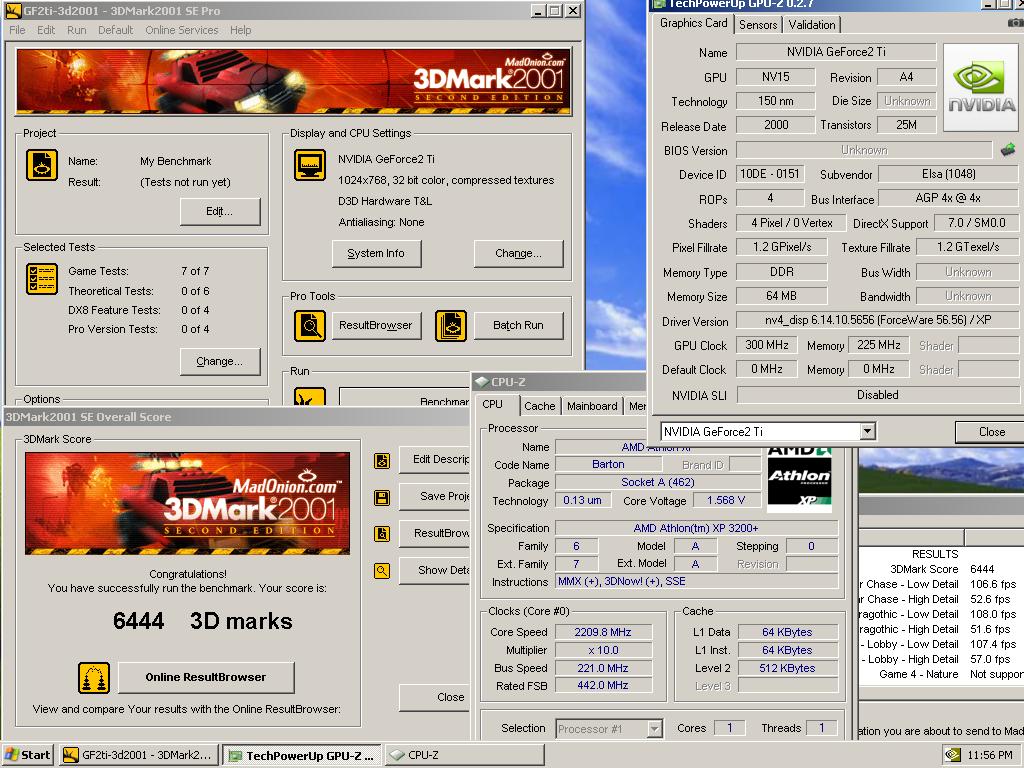This screenshot has height=768, width=1024.
Task: Click the taskbar clock showing 11:56 PM
Action: tap(990, 755)
